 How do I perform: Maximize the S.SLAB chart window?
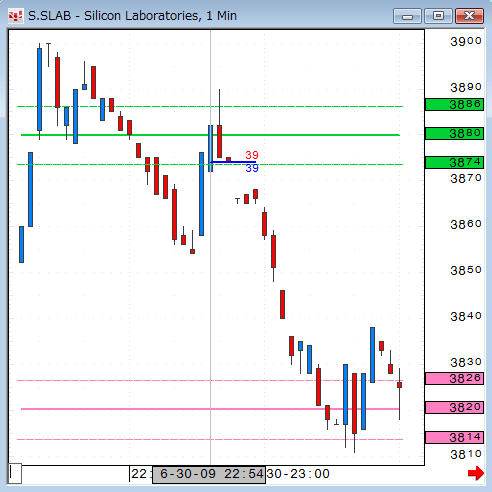(438, 16)
